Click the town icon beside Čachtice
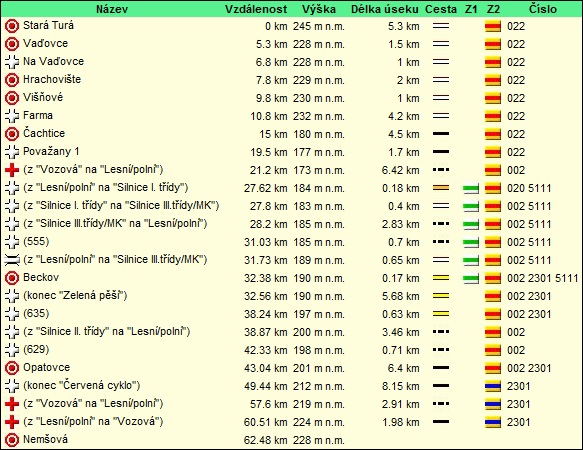Image resolution: width=583 pixels, height=450 pixels. pyautogui.click(x=12, y=134)
